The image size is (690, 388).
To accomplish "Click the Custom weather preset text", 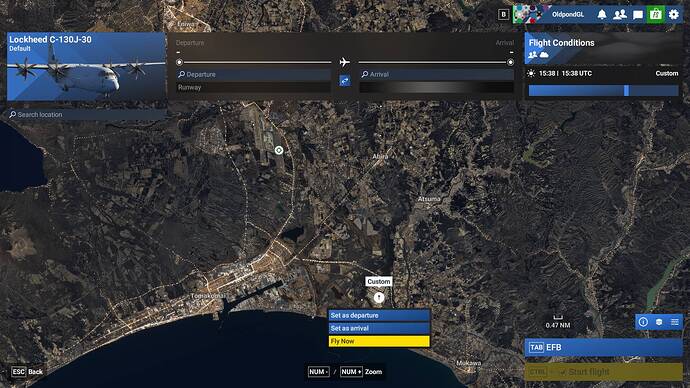I will coord(667,73).
